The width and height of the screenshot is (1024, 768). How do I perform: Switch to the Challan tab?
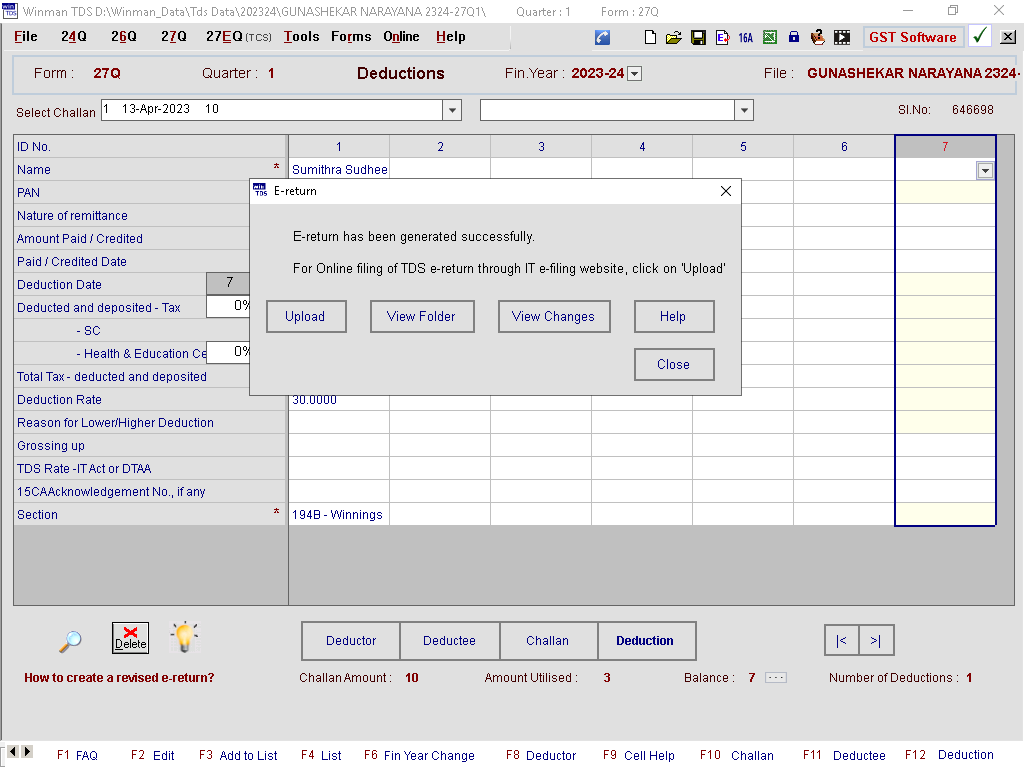pyautogui.click(x=547, y=641)
